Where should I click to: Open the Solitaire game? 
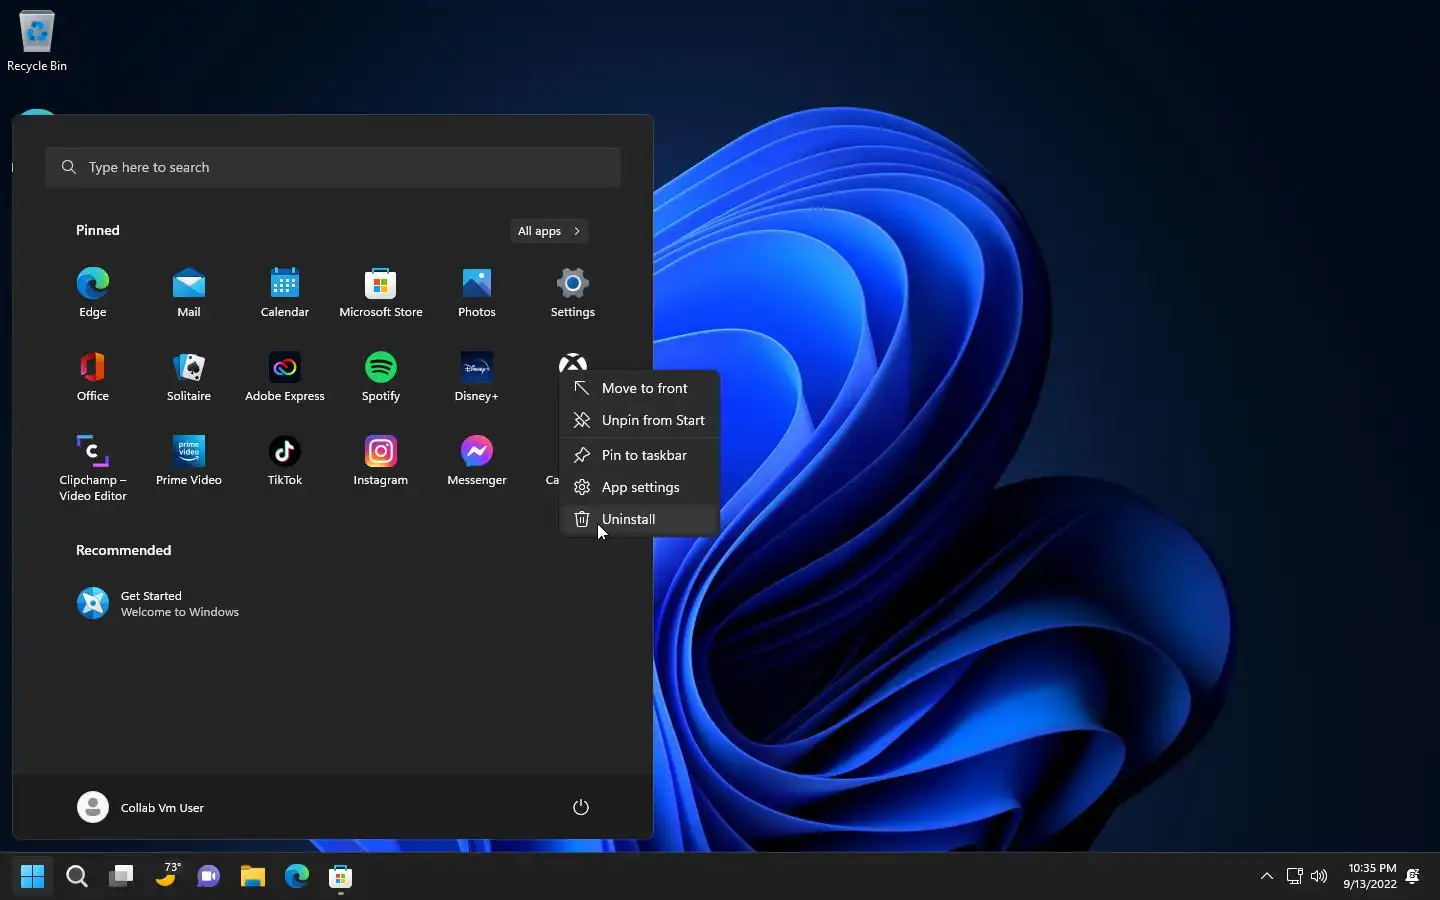(x=189, y=376)
